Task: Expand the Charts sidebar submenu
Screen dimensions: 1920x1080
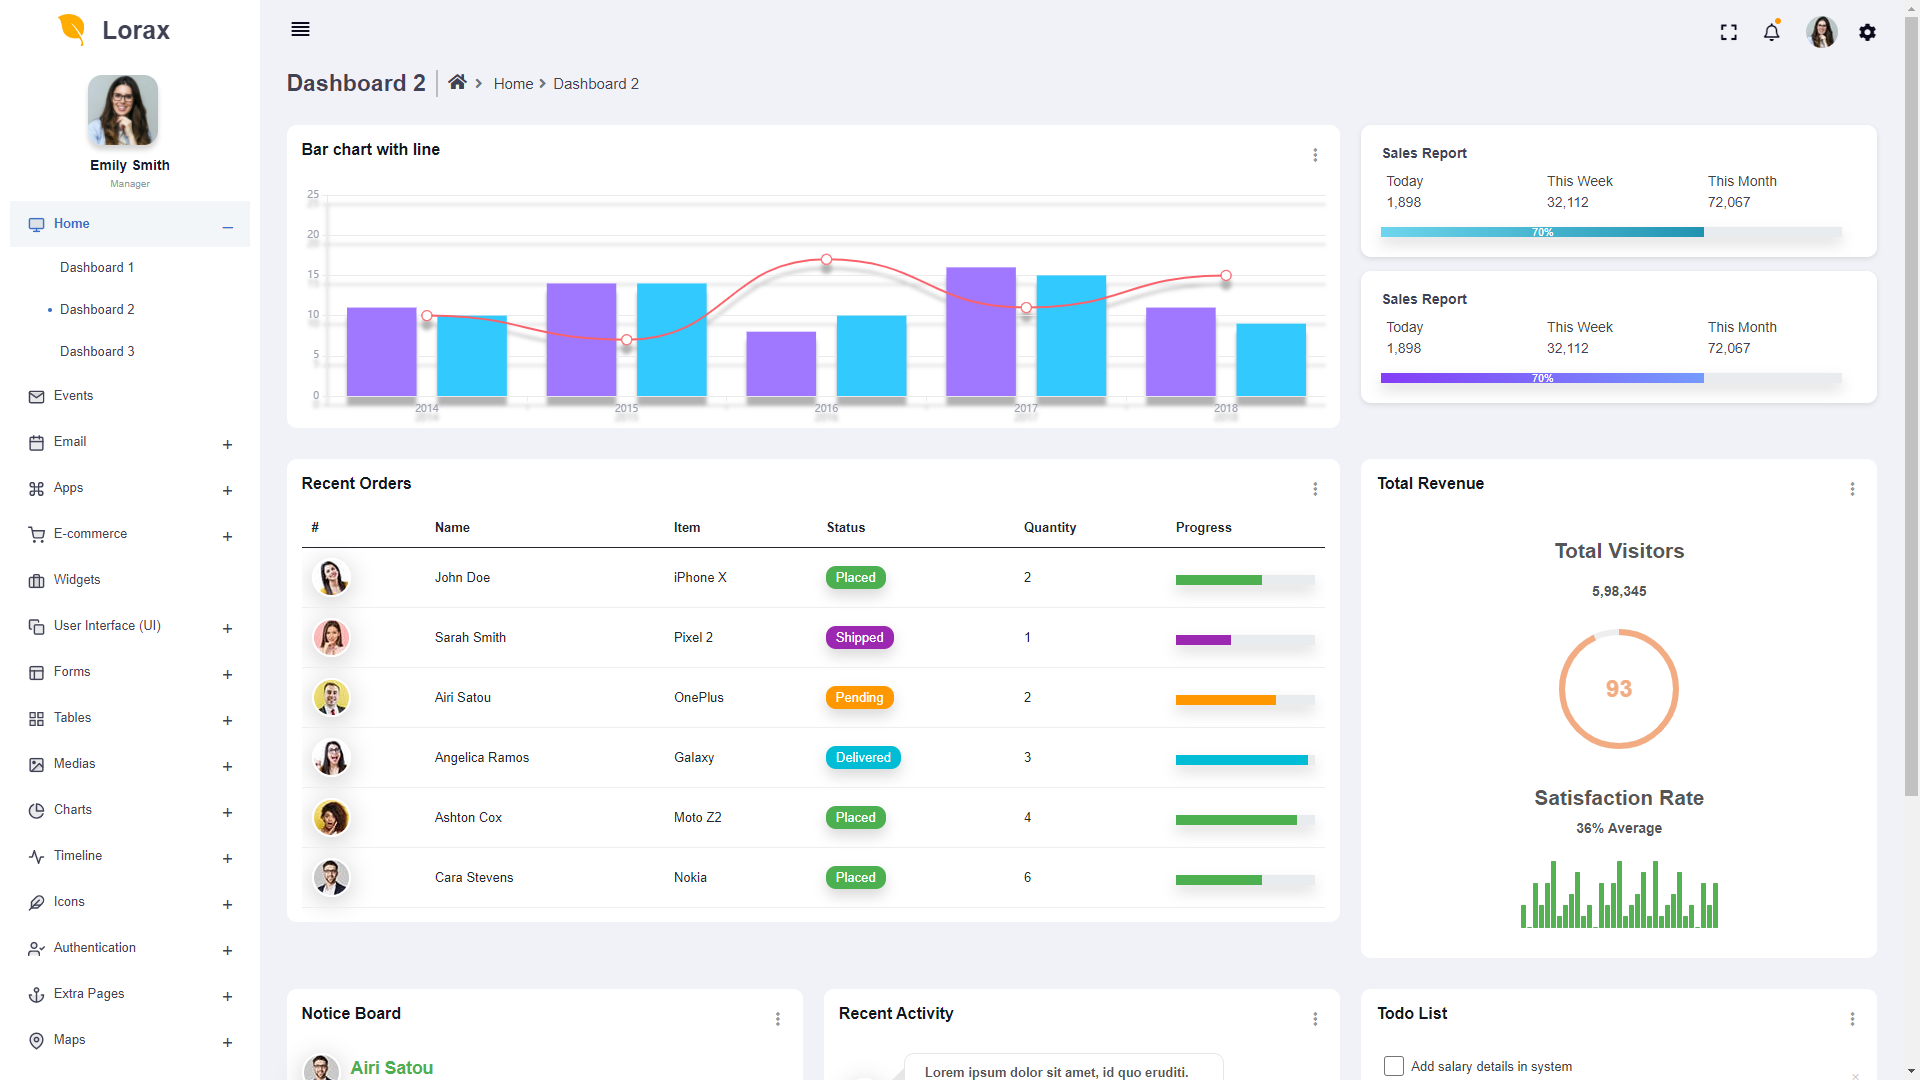Action: click(x=227, y=812)
